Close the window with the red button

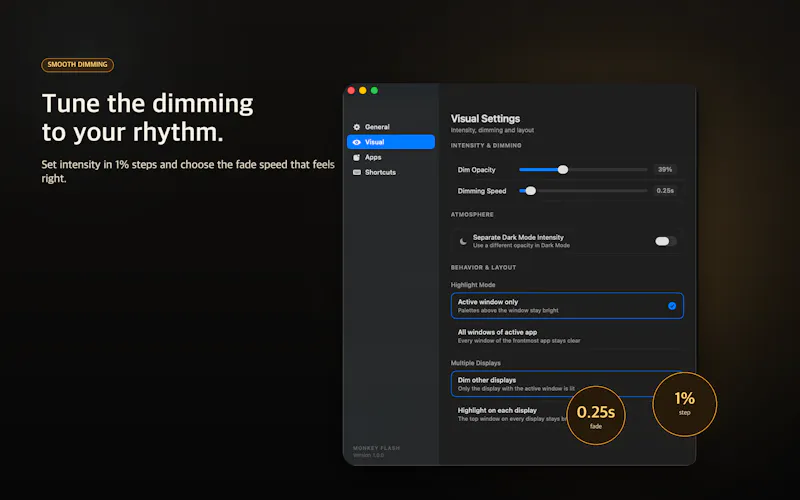coord(351,90)
